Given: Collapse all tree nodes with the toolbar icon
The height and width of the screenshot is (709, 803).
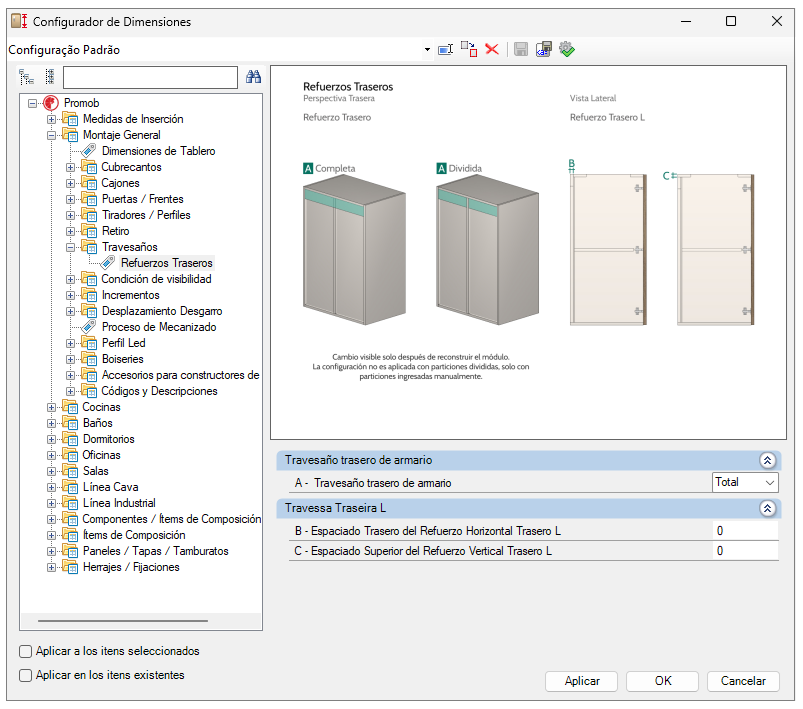Looking at the screenshot, I should coord(50,77).
